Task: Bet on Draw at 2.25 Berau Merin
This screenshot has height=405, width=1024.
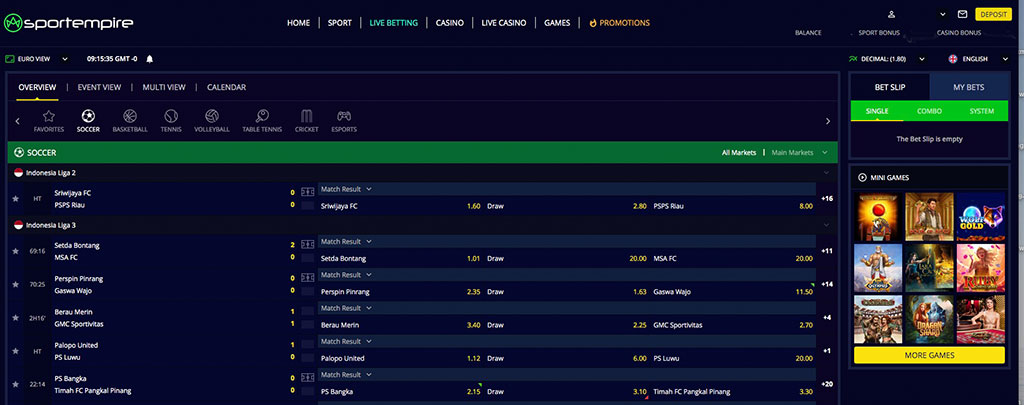Action: (567, 325)
